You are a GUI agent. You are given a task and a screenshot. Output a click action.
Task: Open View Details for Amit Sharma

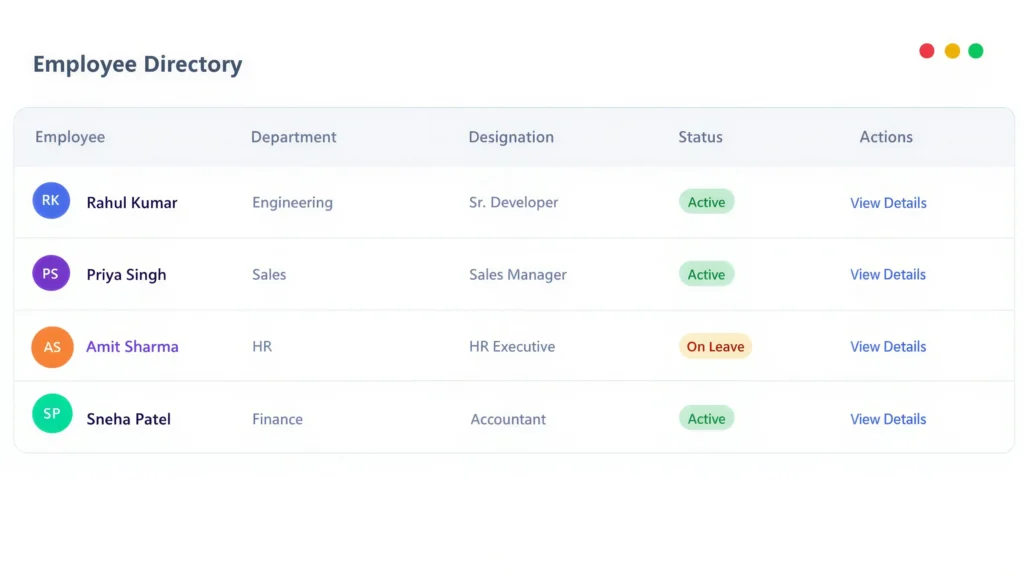888,346
